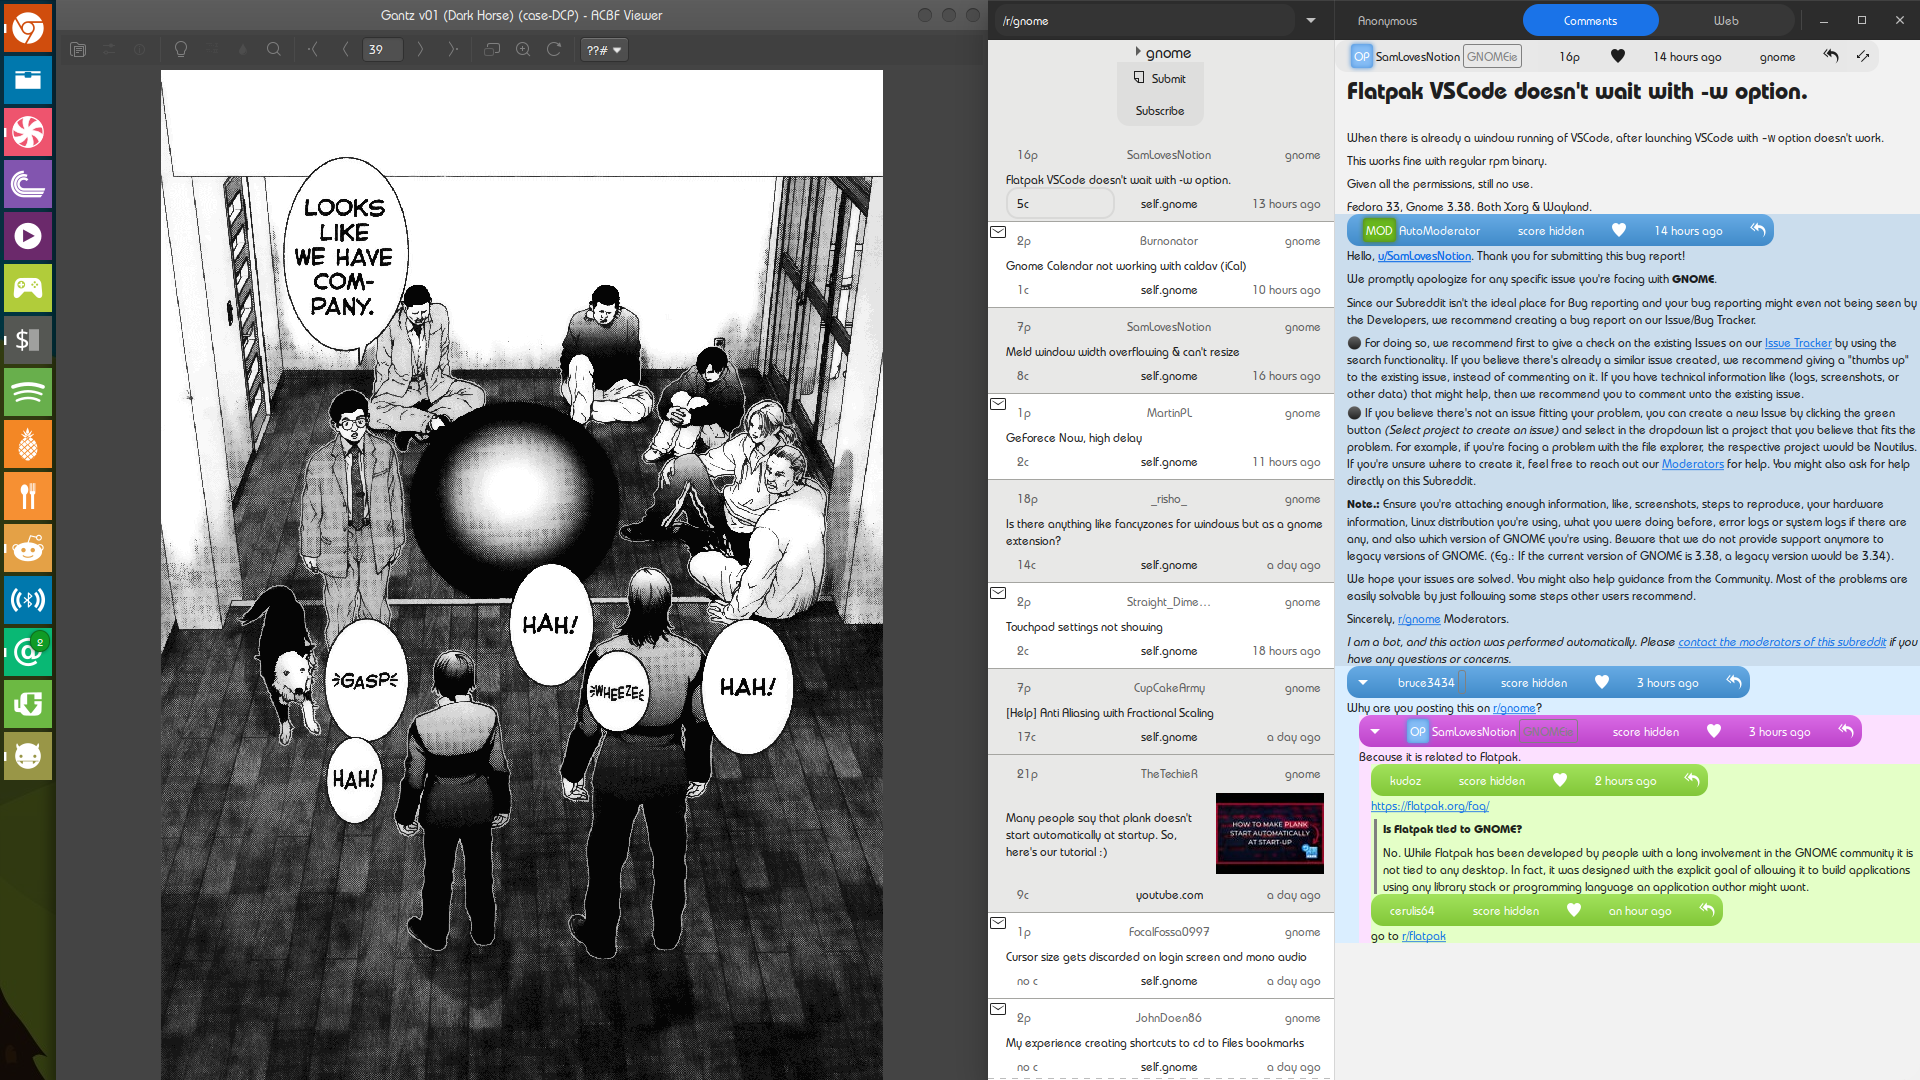Like the AutoModerator comment
Viewport: 1920px width, 1080px height.
tap(1619, 231)
